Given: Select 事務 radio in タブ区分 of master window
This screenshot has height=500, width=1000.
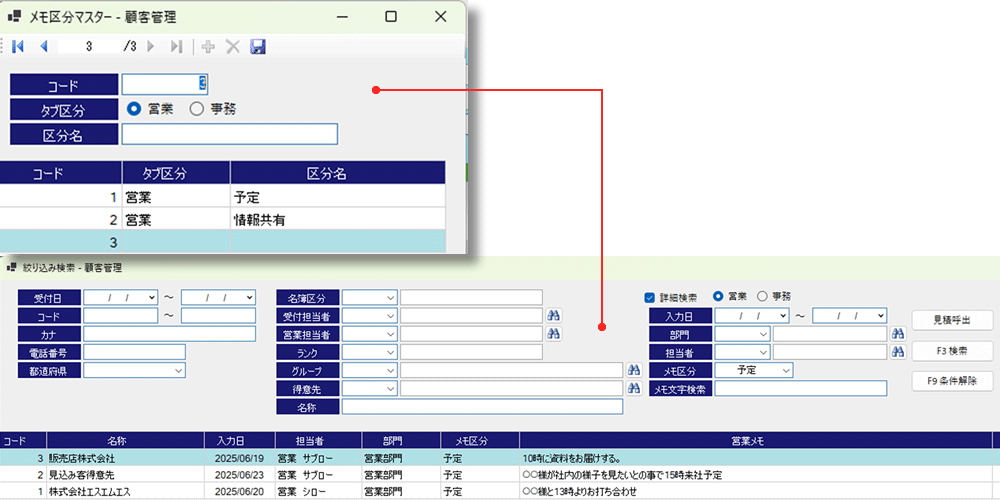Looking at the screenshot, I should click(196, 109).
